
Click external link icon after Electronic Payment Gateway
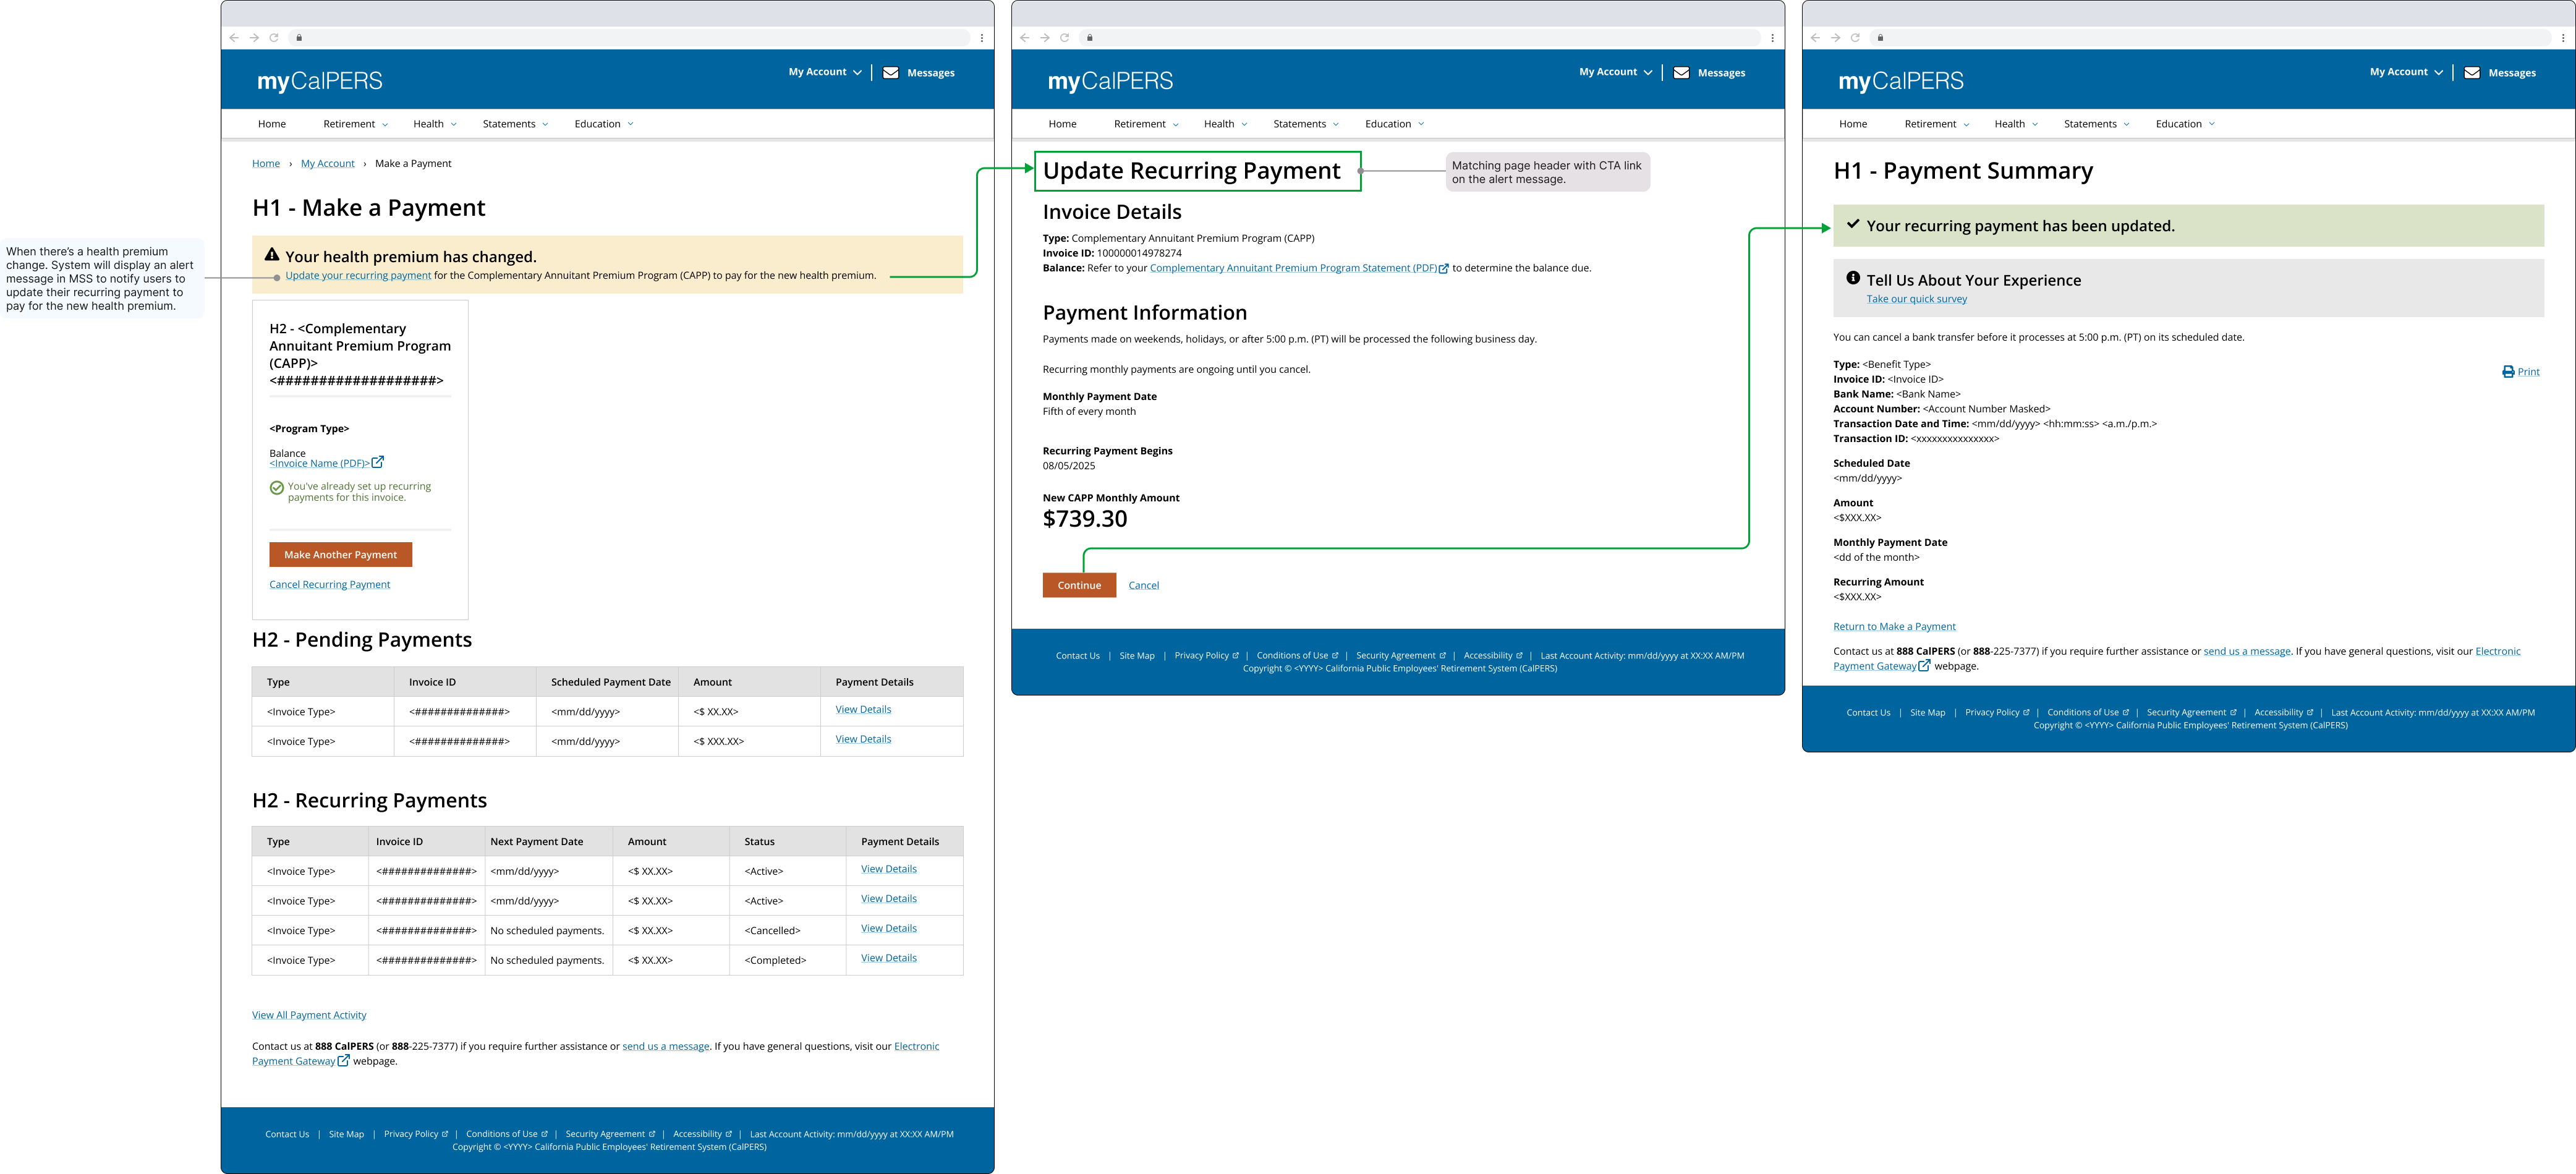(x=344, y=1060)
